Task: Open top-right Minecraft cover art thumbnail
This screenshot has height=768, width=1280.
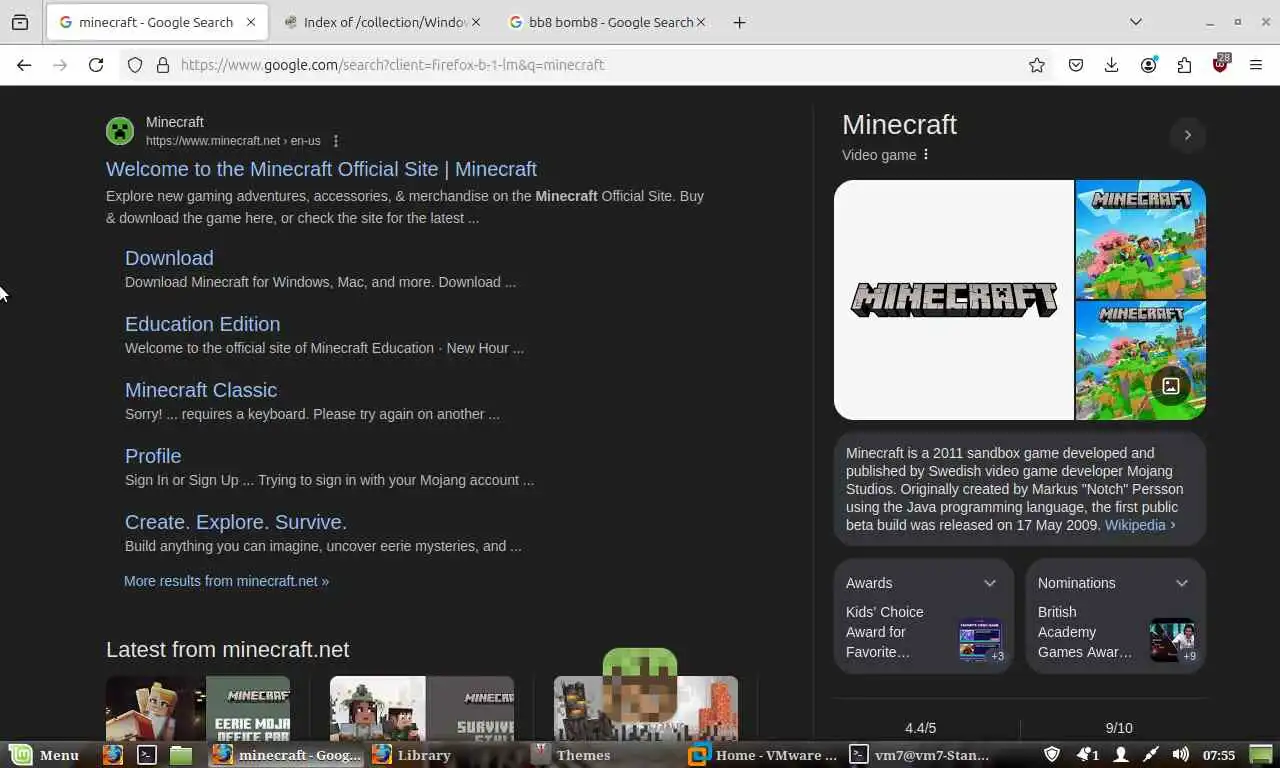Action: point(1141,239)
